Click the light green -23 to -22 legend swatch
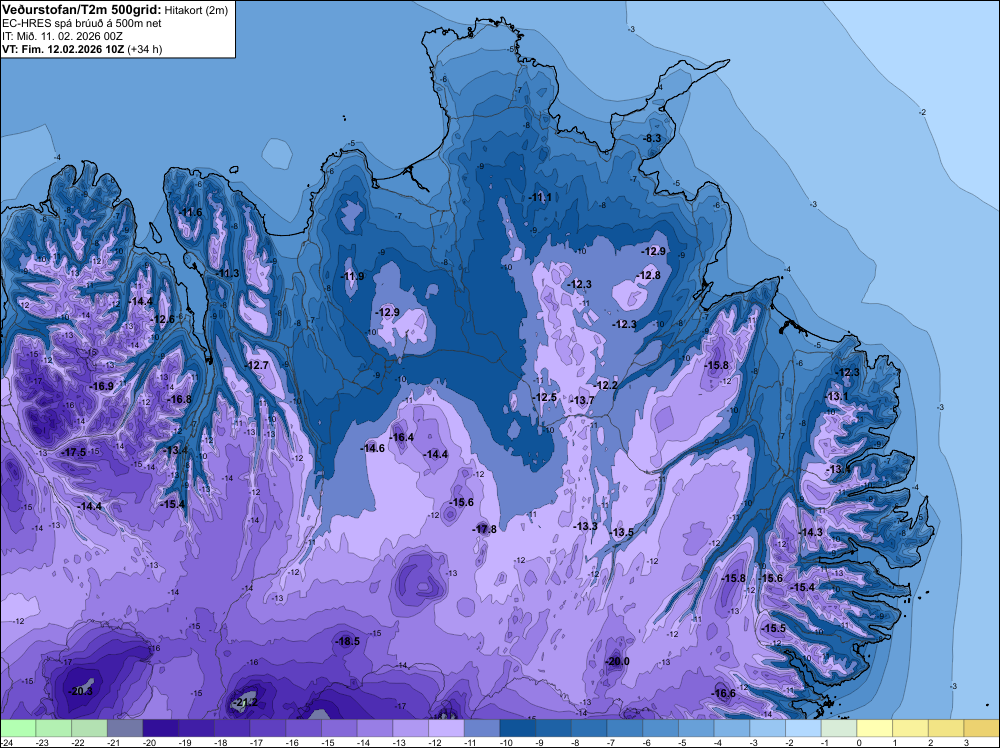Viewport: 1000px width, 748px height. pyautogui.click(x=54, y=728)
